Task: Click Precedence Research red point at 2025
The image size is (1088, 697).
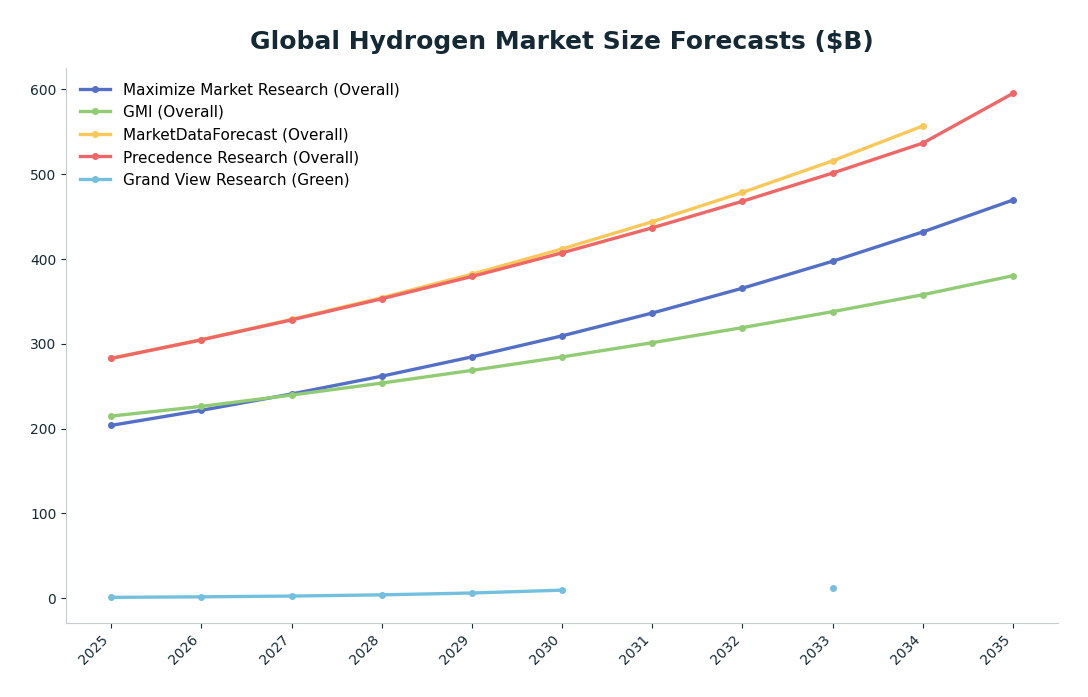Action: click(x=111, y=358)
